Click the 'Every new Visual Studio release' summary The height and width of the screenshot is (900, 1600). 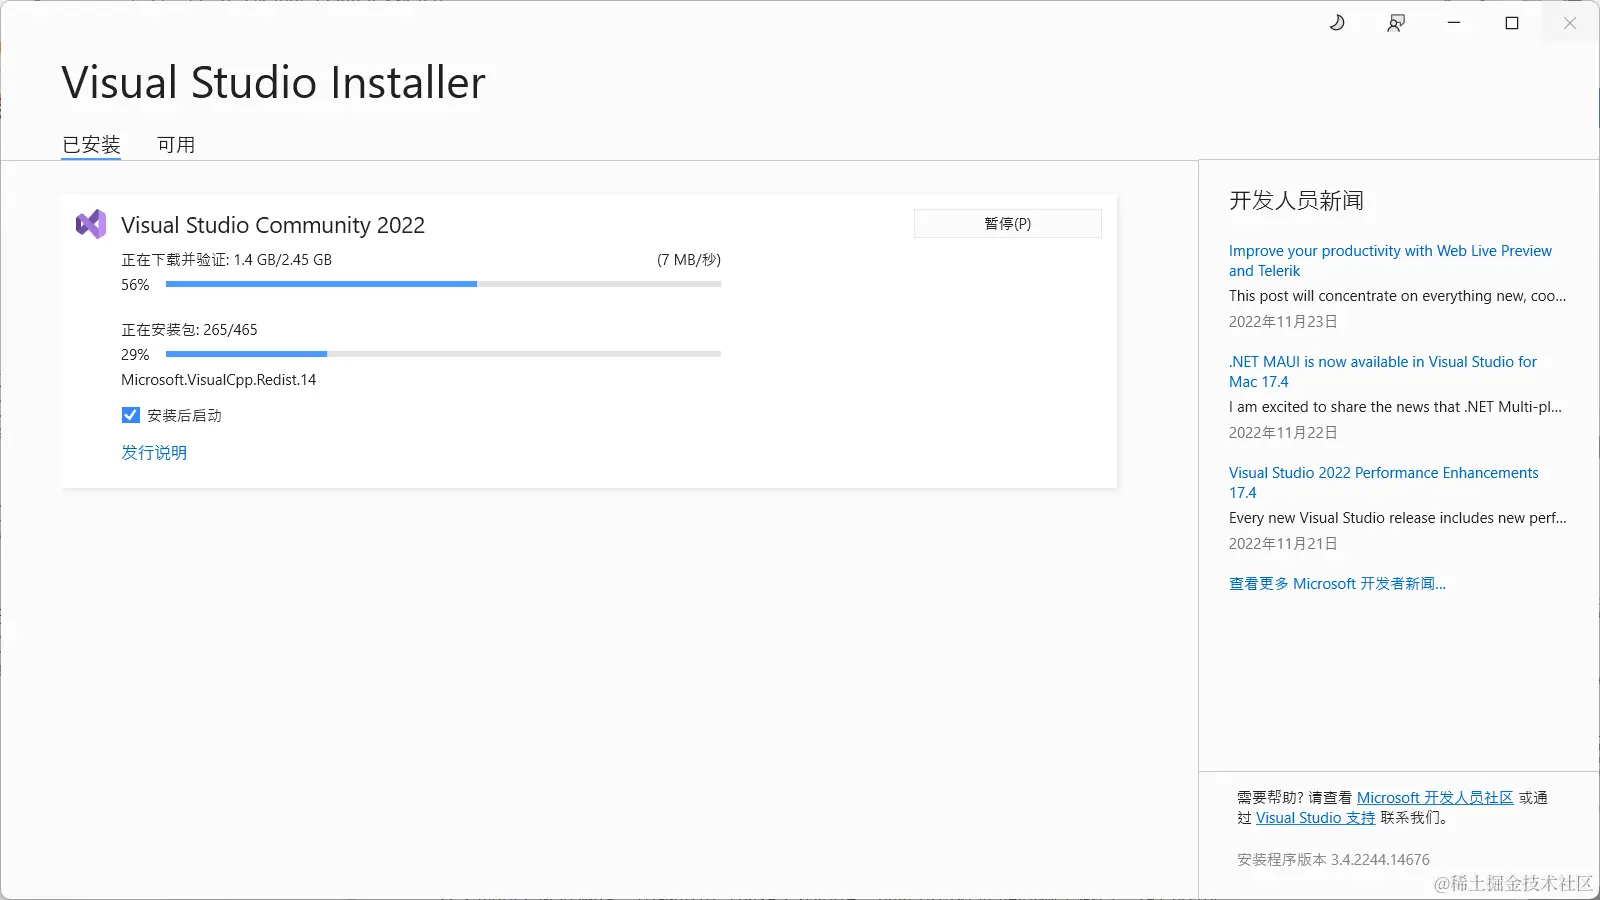click(x=1398, y=518)
